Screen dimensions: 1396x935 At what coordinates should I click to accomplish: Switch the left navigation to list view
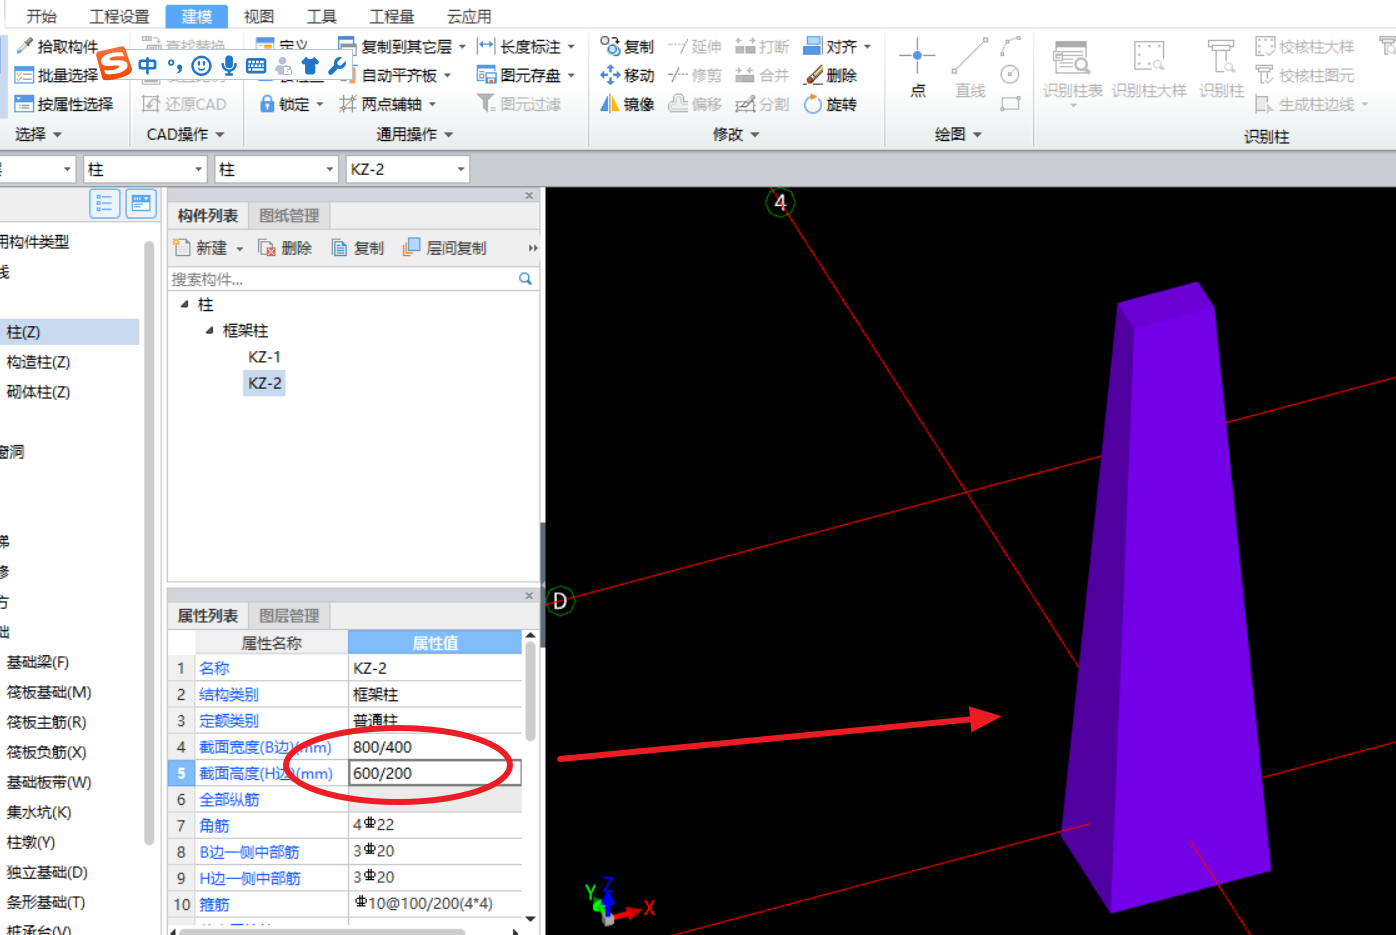(x=104, y=203)
